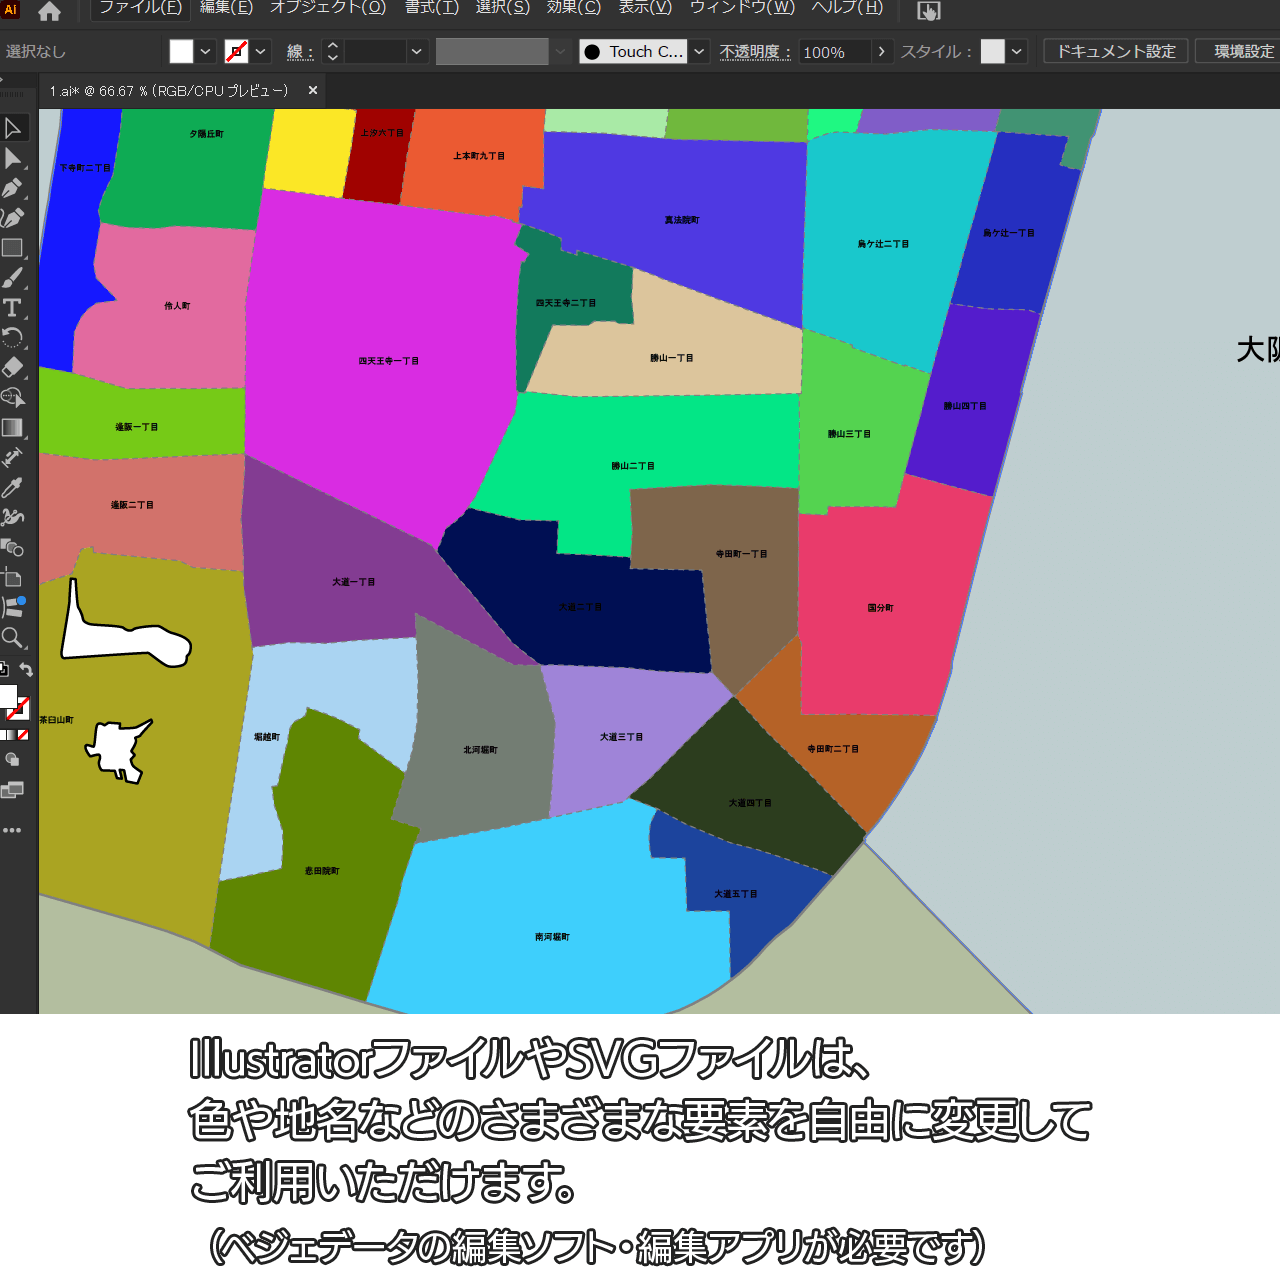Reset to default fill and stroke
Screen dimensions: 1280x1280
4,670
